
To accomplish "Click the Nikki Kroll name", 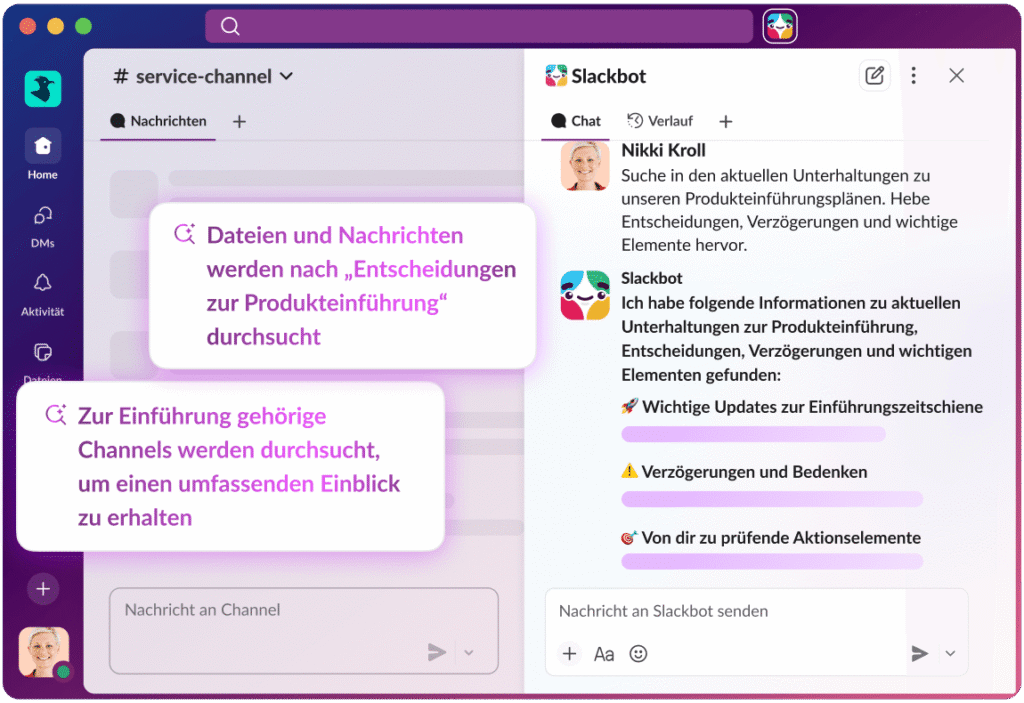I will tap(663, 150).
